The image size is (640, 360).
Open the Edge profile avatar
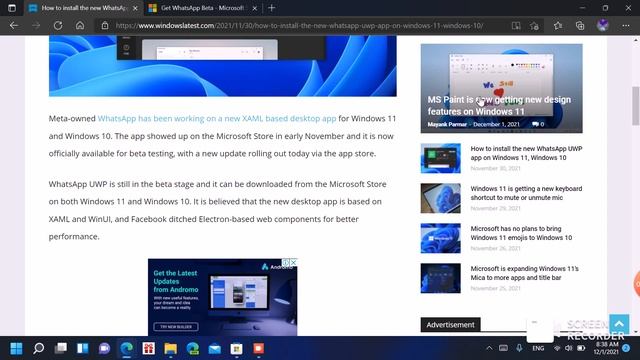[603, 25]
